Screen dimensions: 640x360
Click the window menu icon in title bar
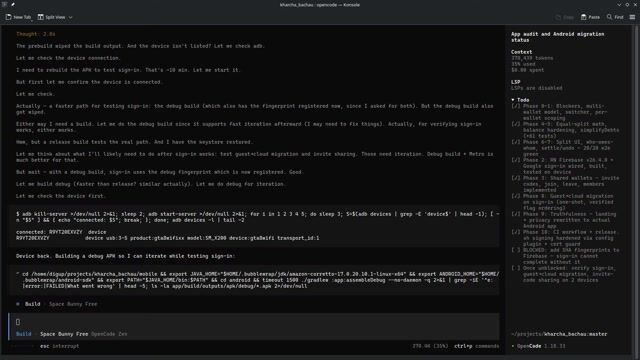pos(4,4)
